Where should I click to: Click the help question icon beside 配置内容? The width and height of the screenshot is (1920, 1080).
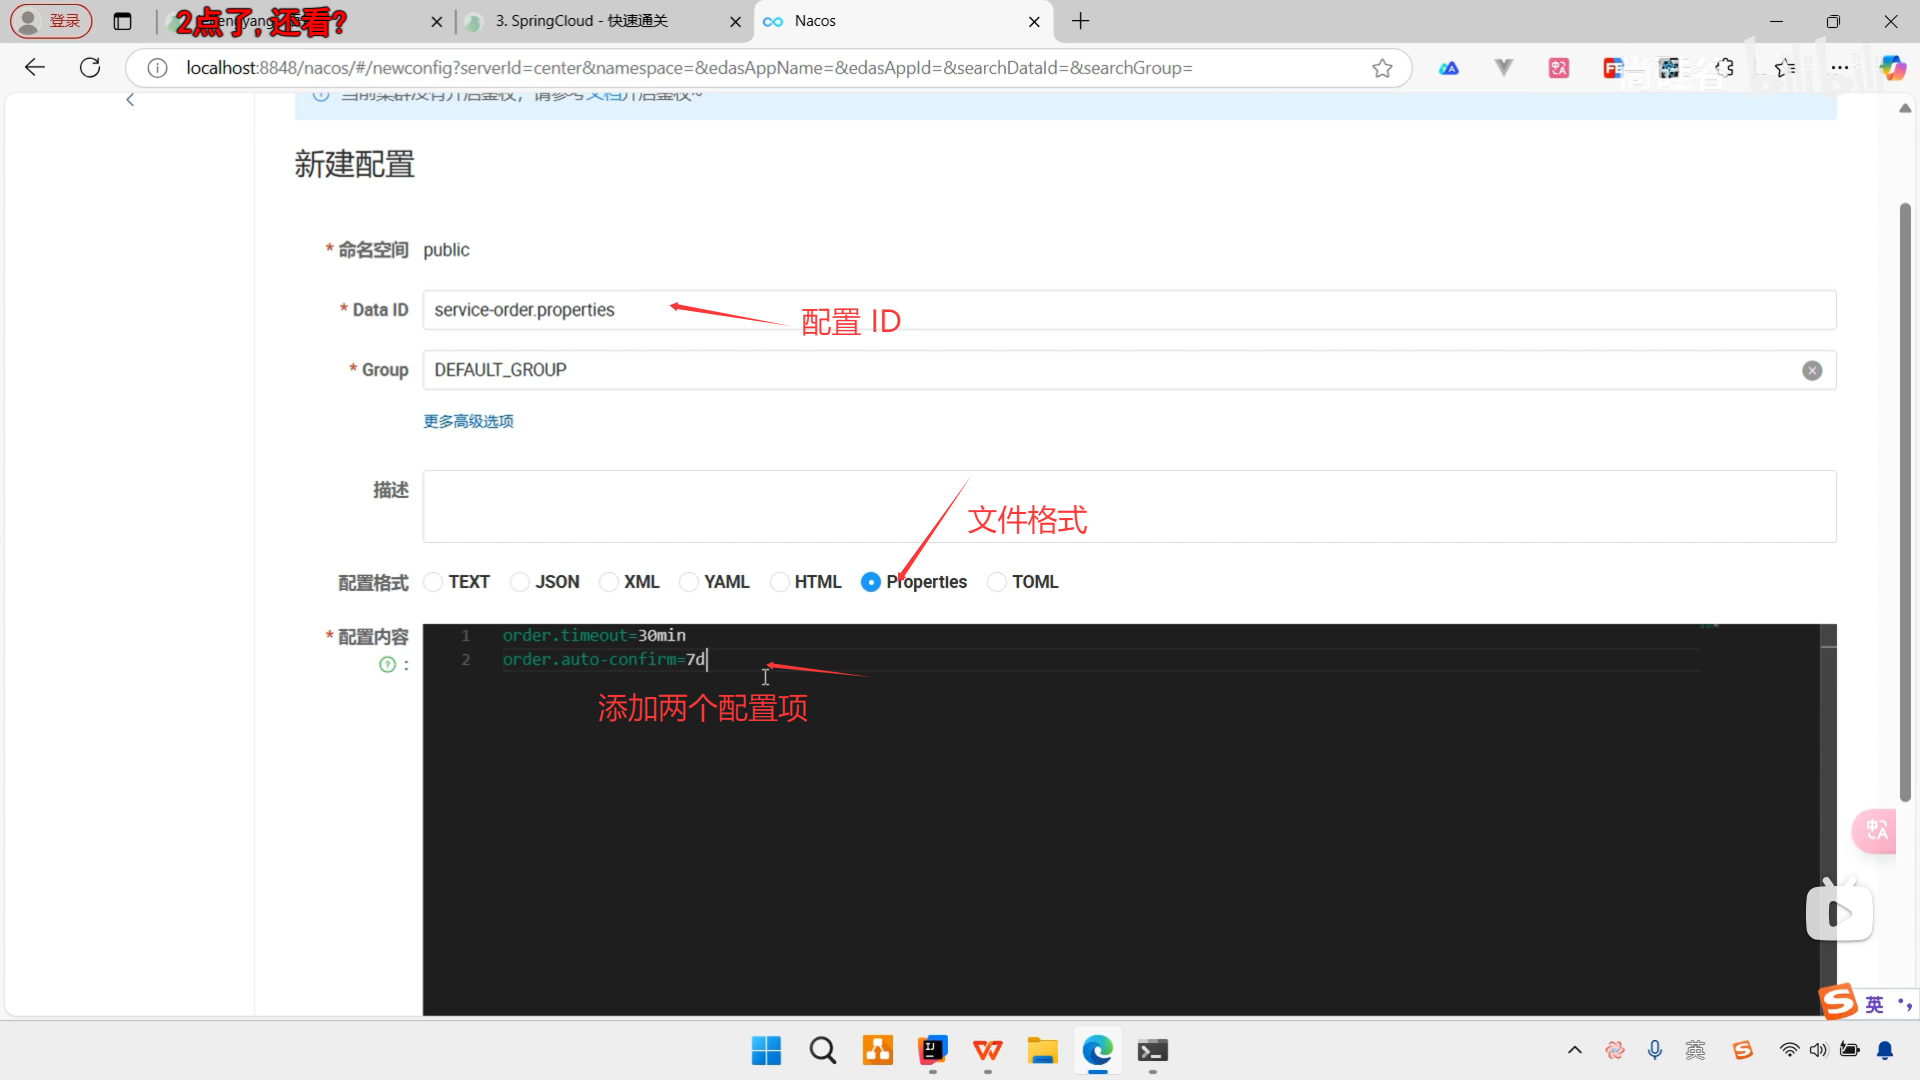click(x=388, y=664)
